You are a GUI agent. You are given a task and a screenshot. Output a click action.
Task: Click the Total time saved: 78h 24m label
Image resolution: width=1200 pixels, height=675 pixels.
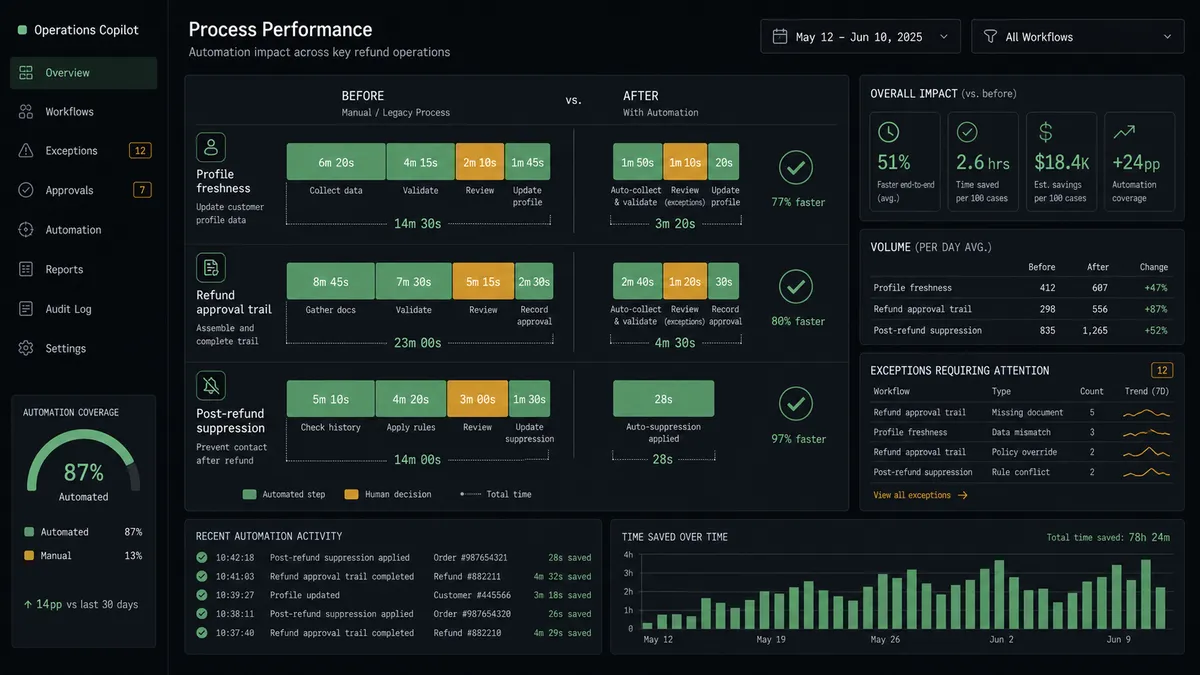pyautogui.click(x=1108, y=538)
